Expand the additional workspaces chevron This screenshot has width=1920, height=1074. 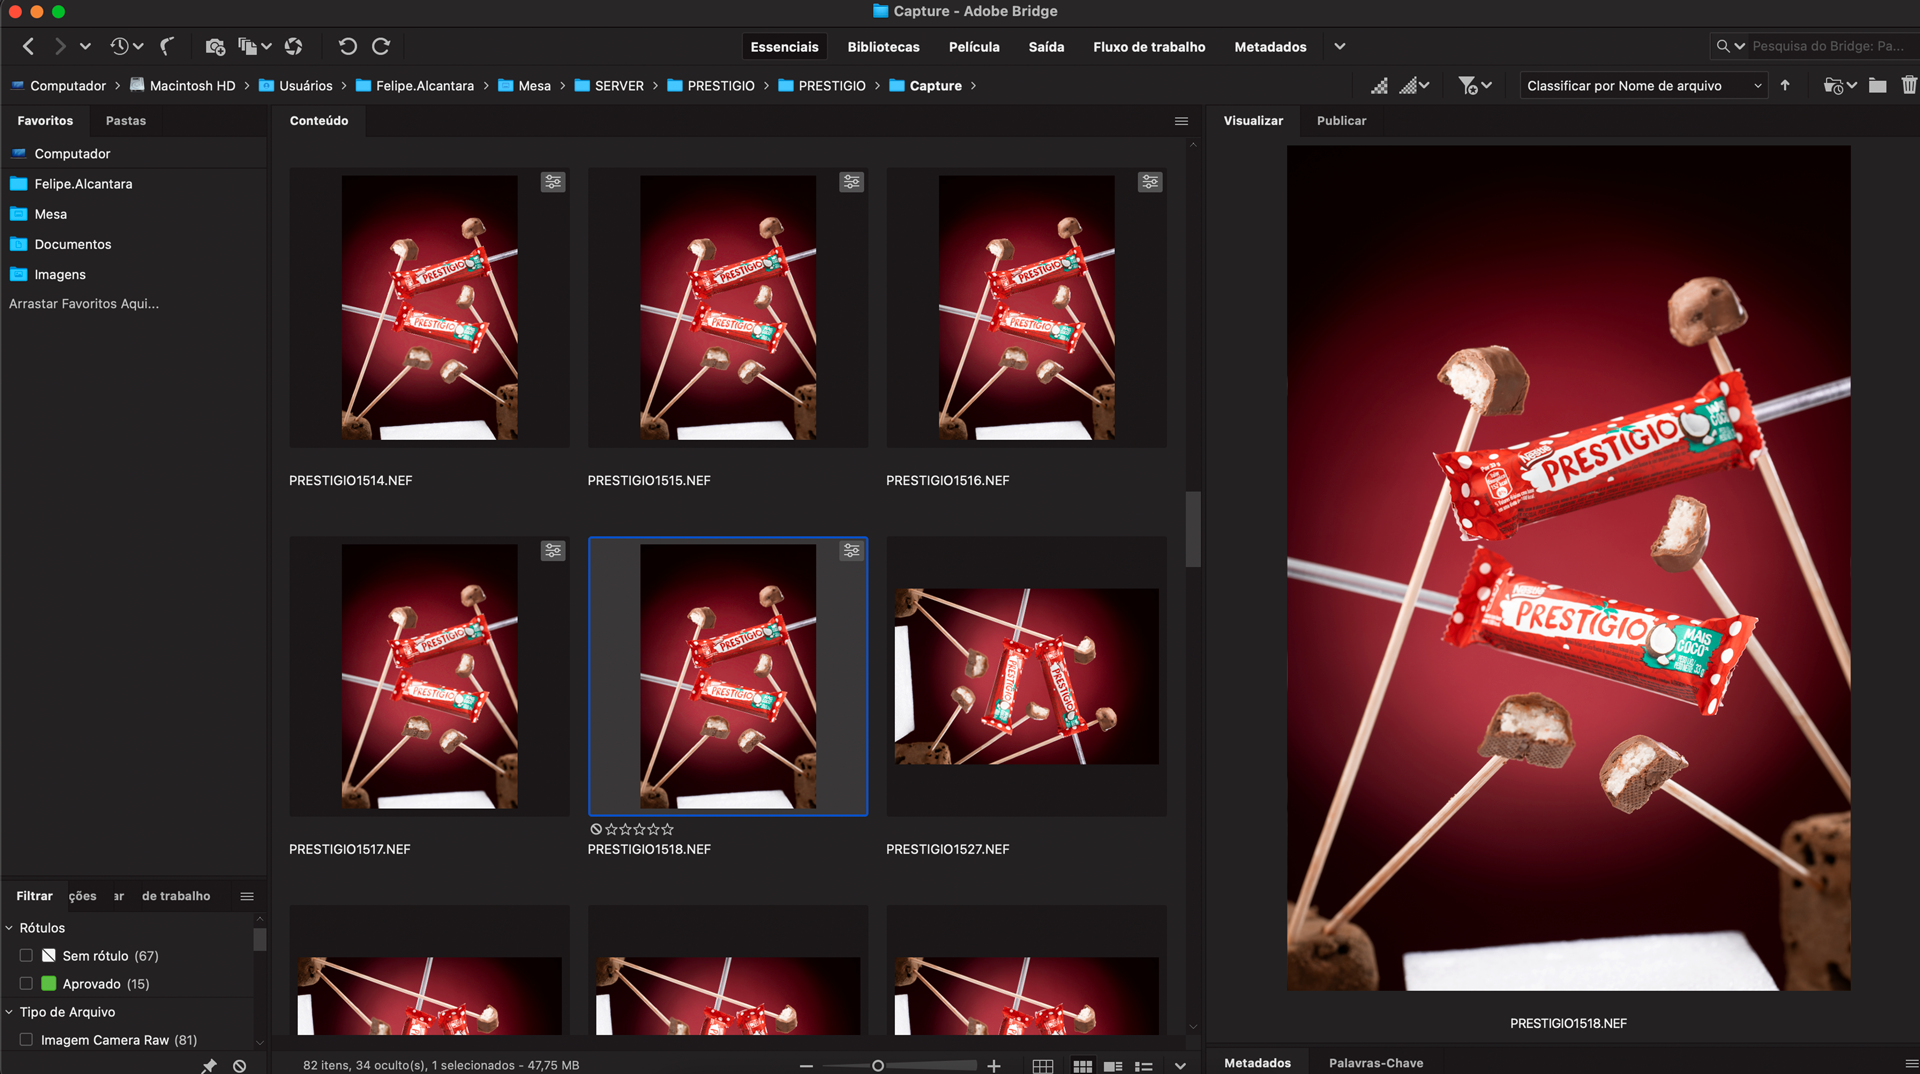coord(1340,47)
